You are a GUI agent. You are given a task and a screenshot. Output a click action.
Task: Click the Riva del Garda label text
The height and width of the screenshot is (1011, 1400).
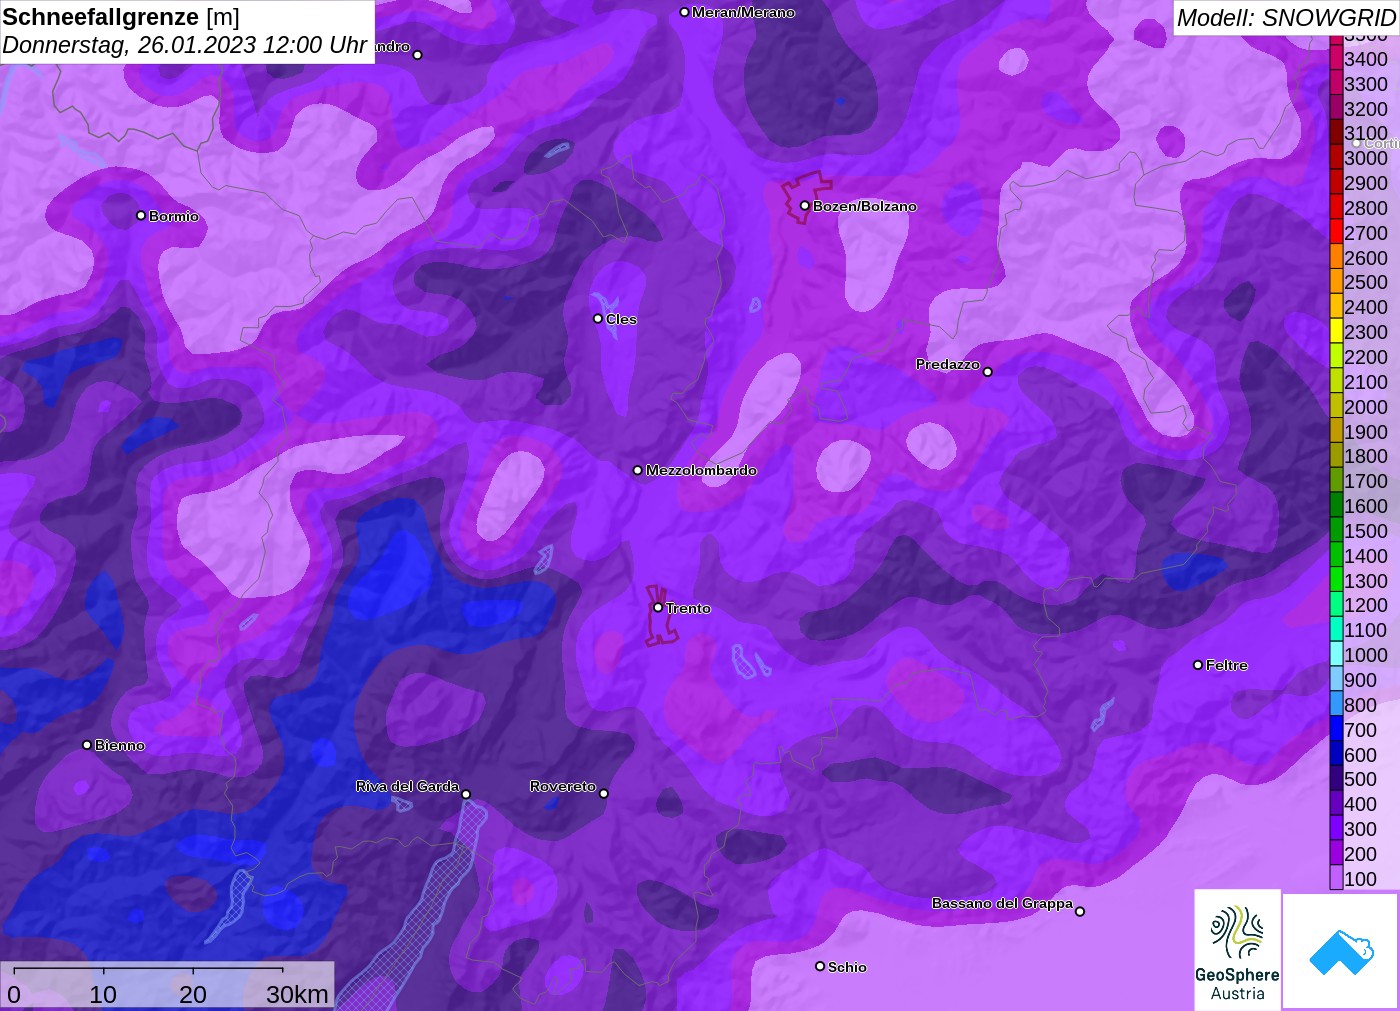pyautogui.click(x=407, y=786)
